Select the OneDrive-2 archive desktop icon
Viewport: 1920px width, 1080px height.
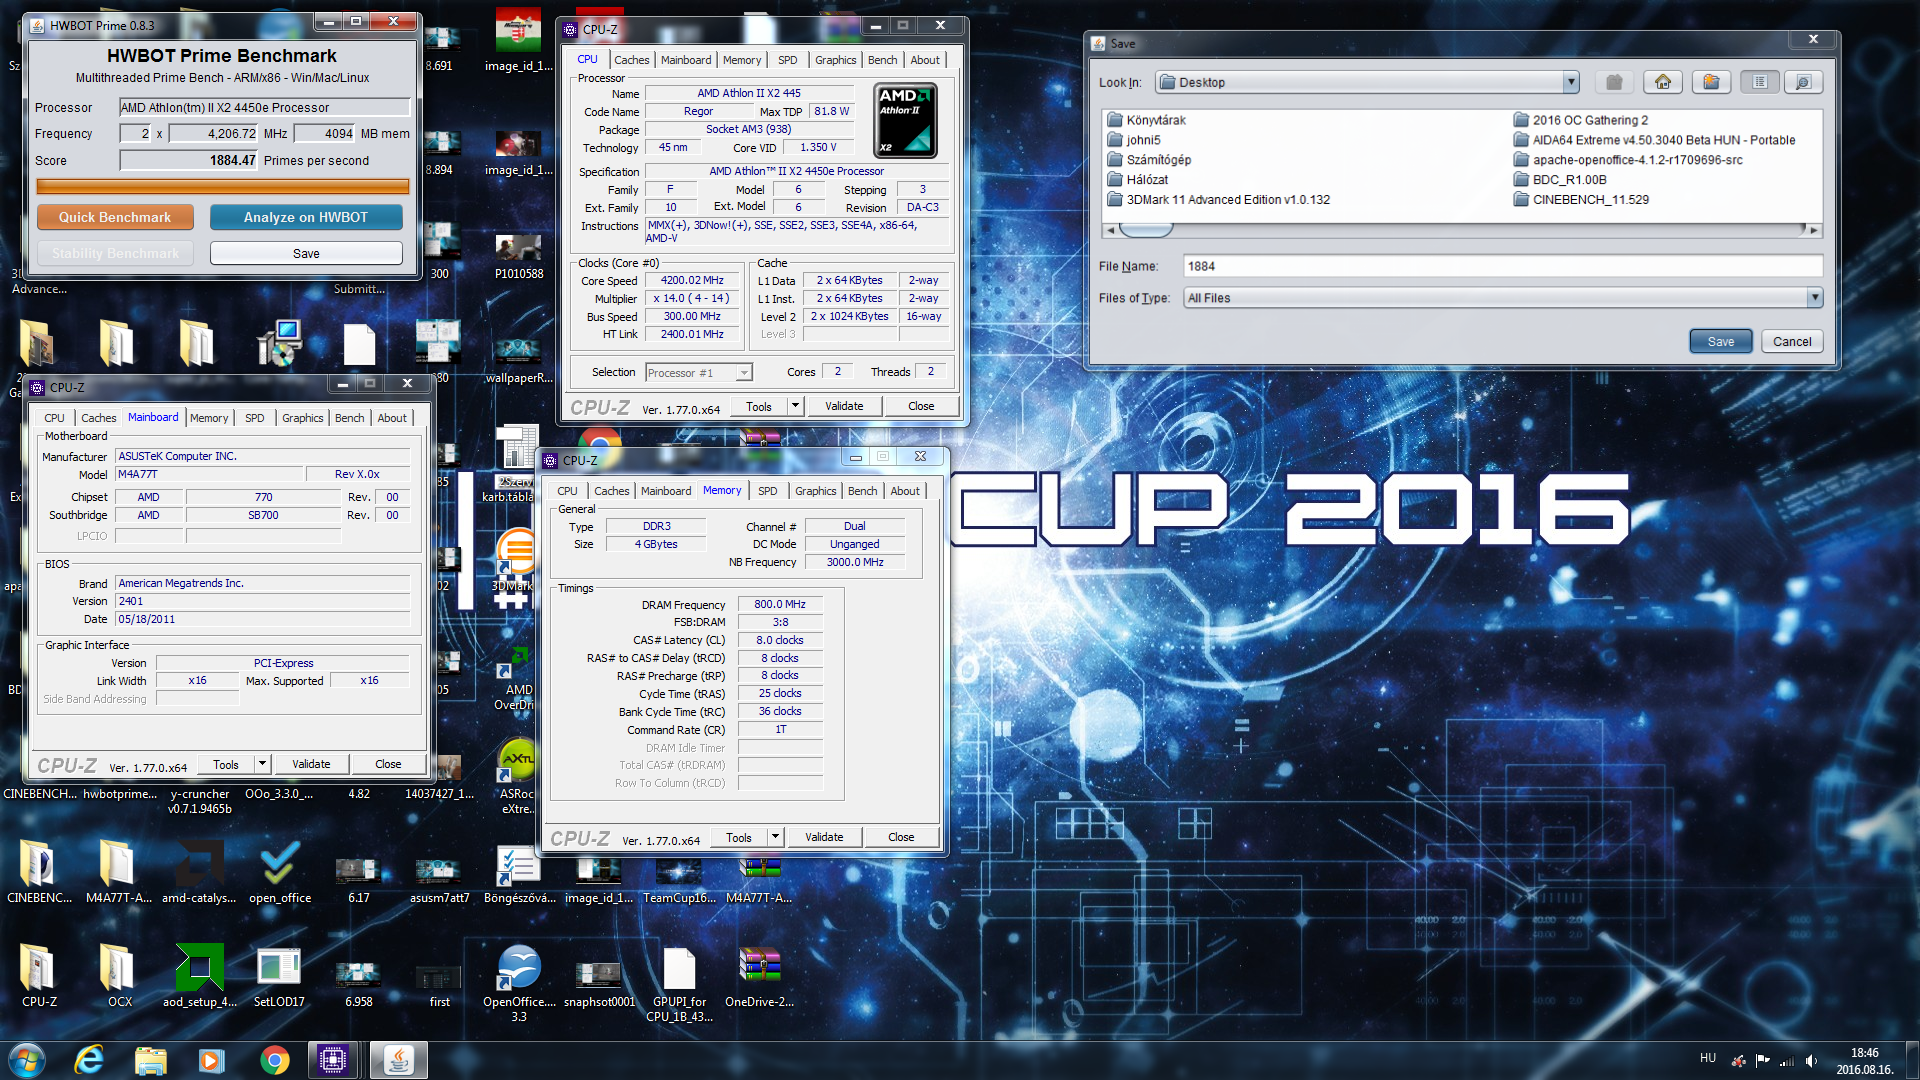coord(759,975)
